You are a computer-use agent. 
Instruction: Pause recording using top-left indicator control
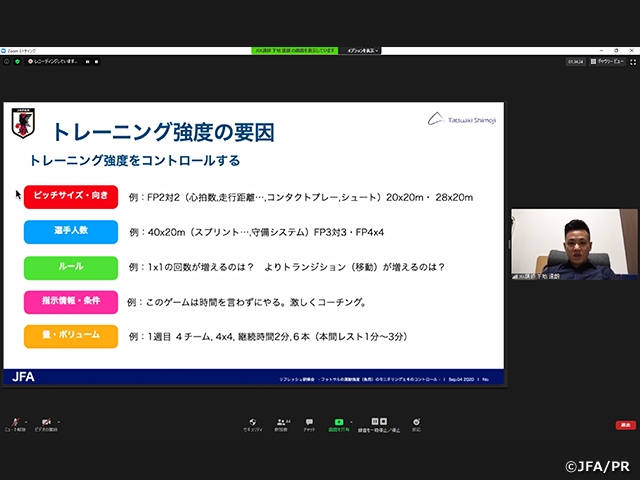pos(86,61)
